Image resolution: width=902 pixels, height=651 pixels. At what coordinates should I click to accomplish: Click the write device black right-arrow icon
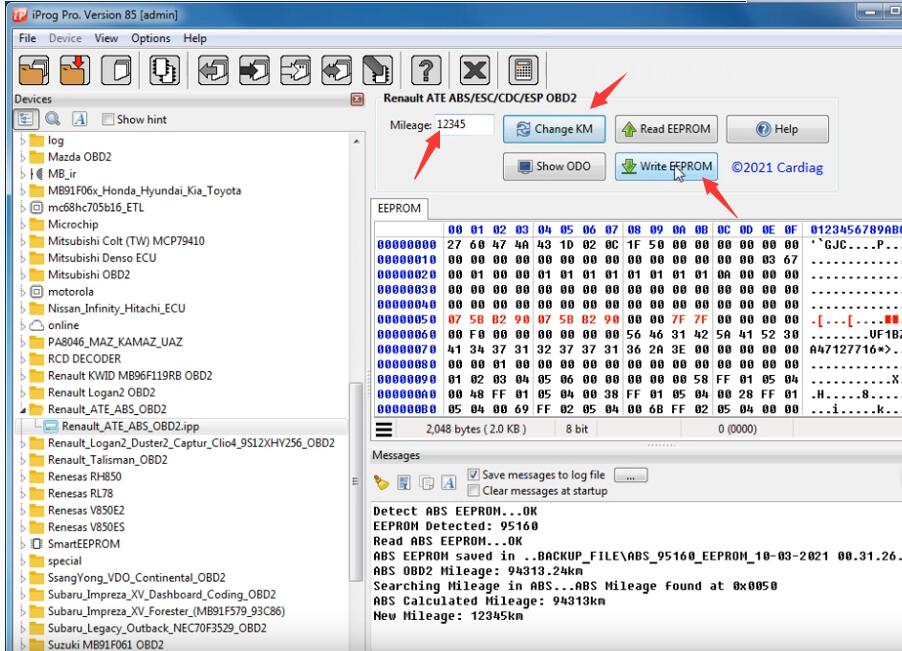(x=254, y=70)
